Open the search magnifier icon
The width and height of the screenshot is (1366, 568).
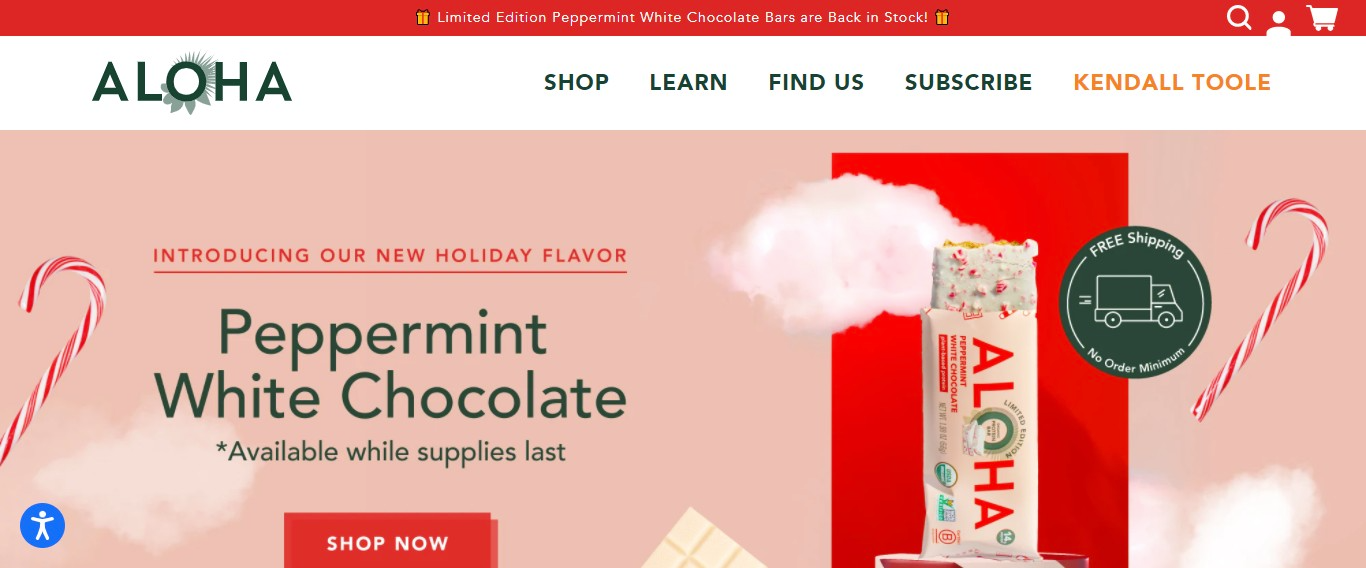point(1239,18)
